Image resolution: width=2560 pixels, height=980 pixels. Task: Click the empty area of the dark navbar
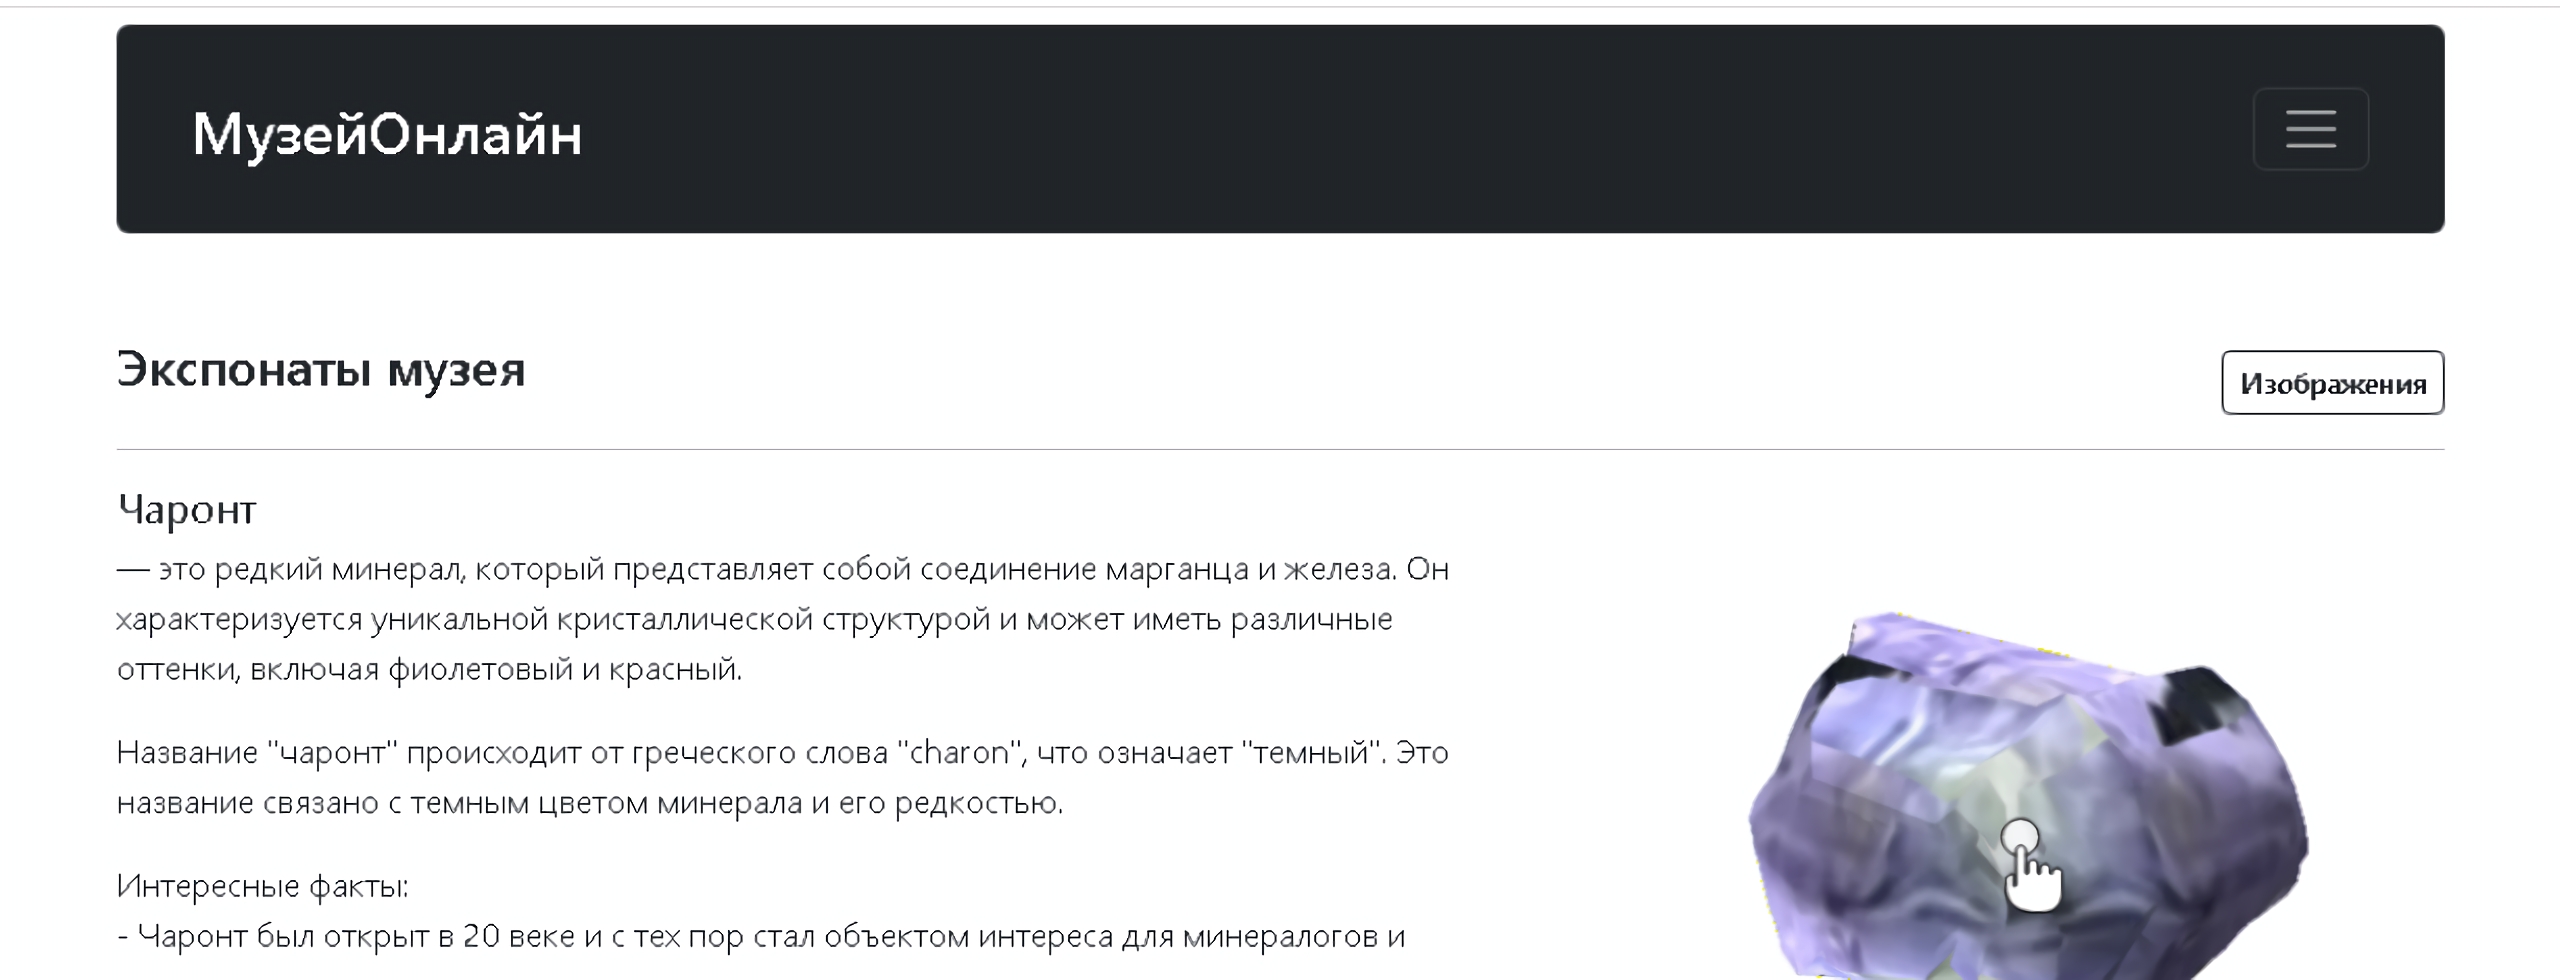coord(1400,129)
